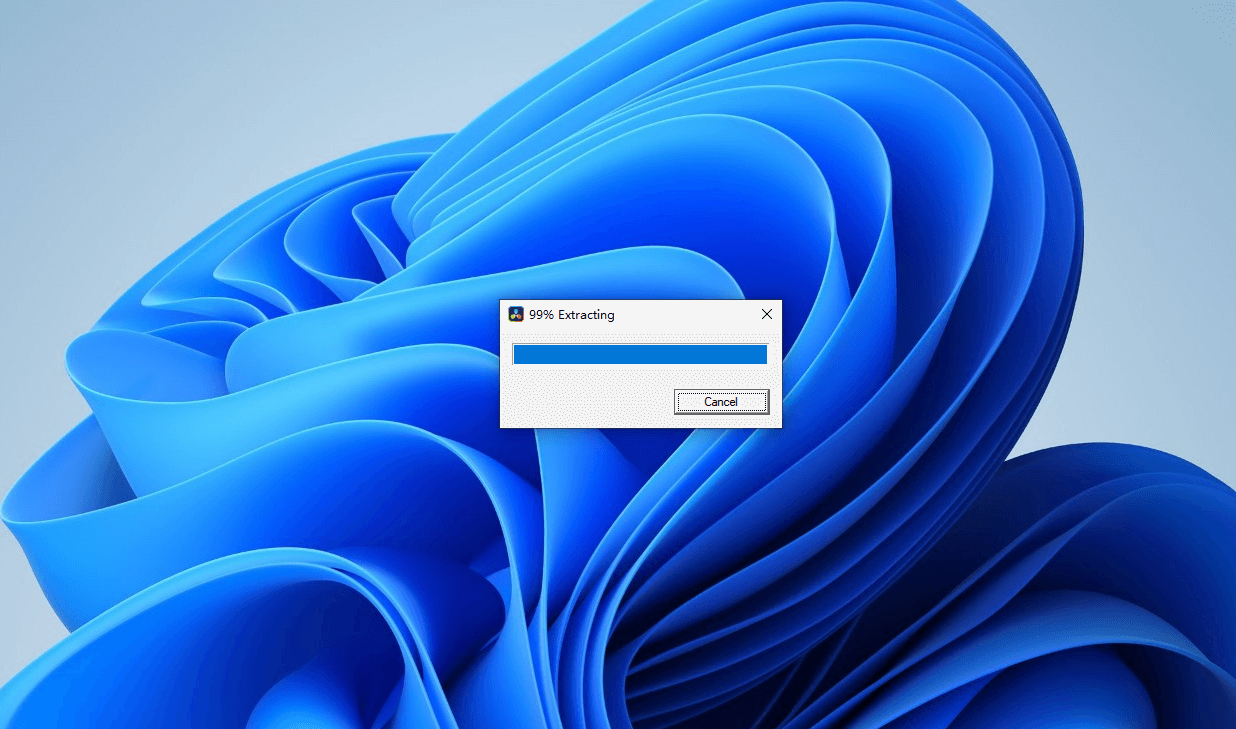Image resolution: width=1236 pixels, height=729 pixels.
Task: Close the extracting dialog with the X
Action: tap(767, 314)
